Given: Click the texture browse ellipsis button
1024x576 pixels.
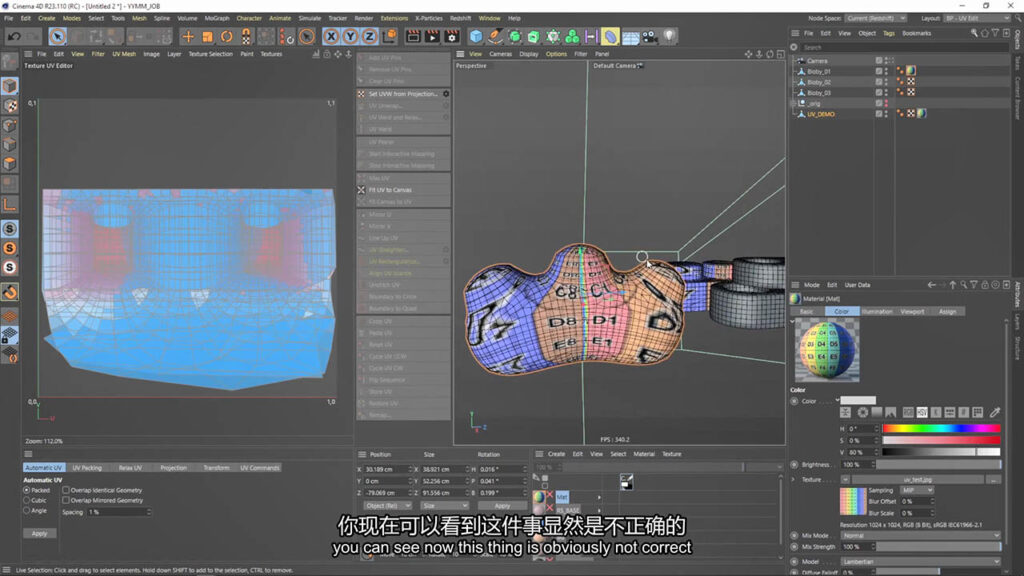Looking at the screenshot, I should coord(993,479).
